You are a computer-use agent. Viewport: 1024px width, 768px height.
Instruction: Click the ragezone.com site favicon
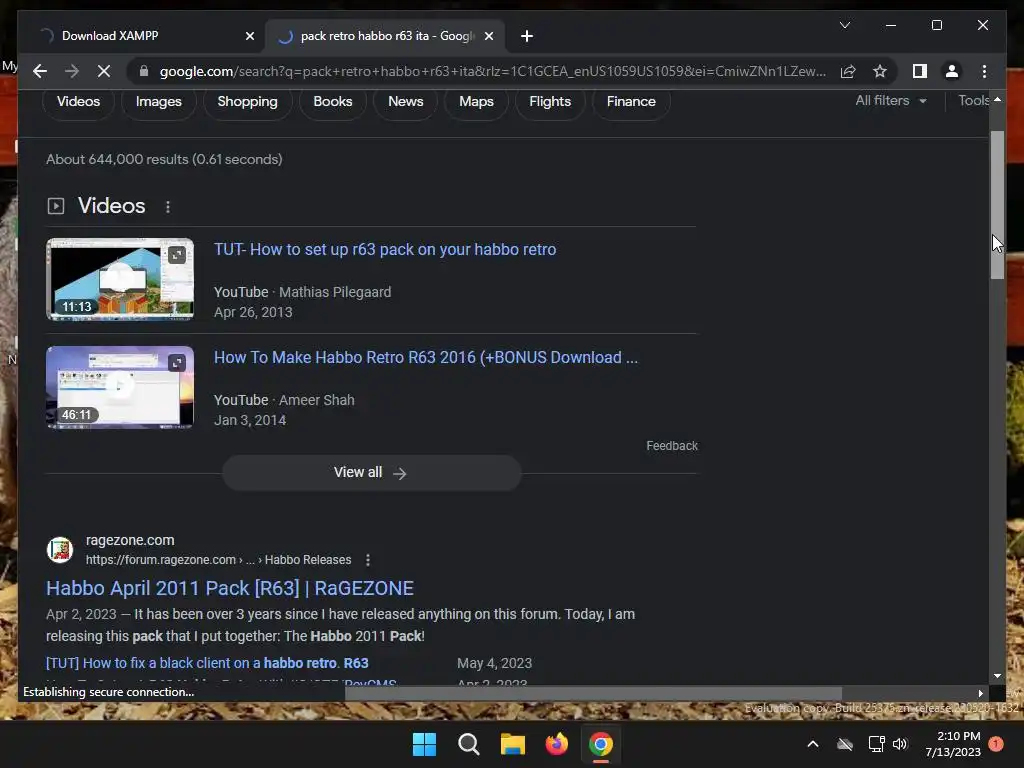click(x=59, y=549)
